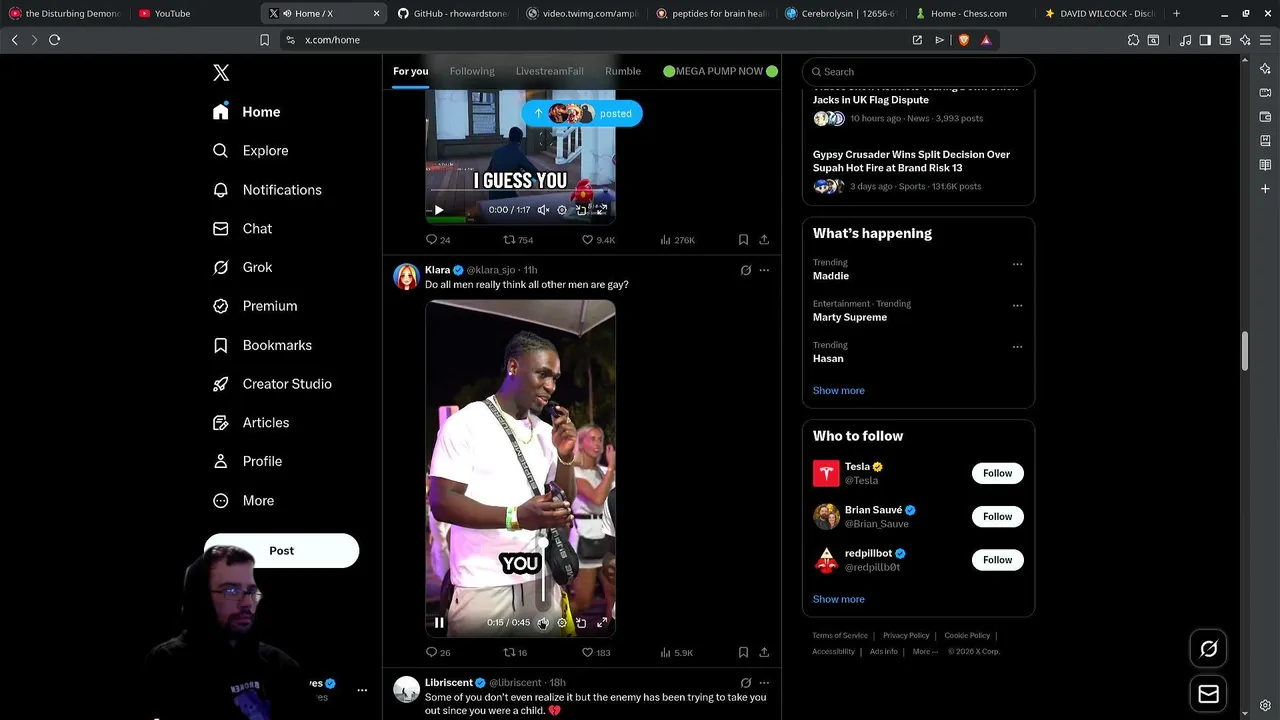View analytics showing 5.9K views on Klara's post
Screen dimensions: 1280x720
pos(677,652)
